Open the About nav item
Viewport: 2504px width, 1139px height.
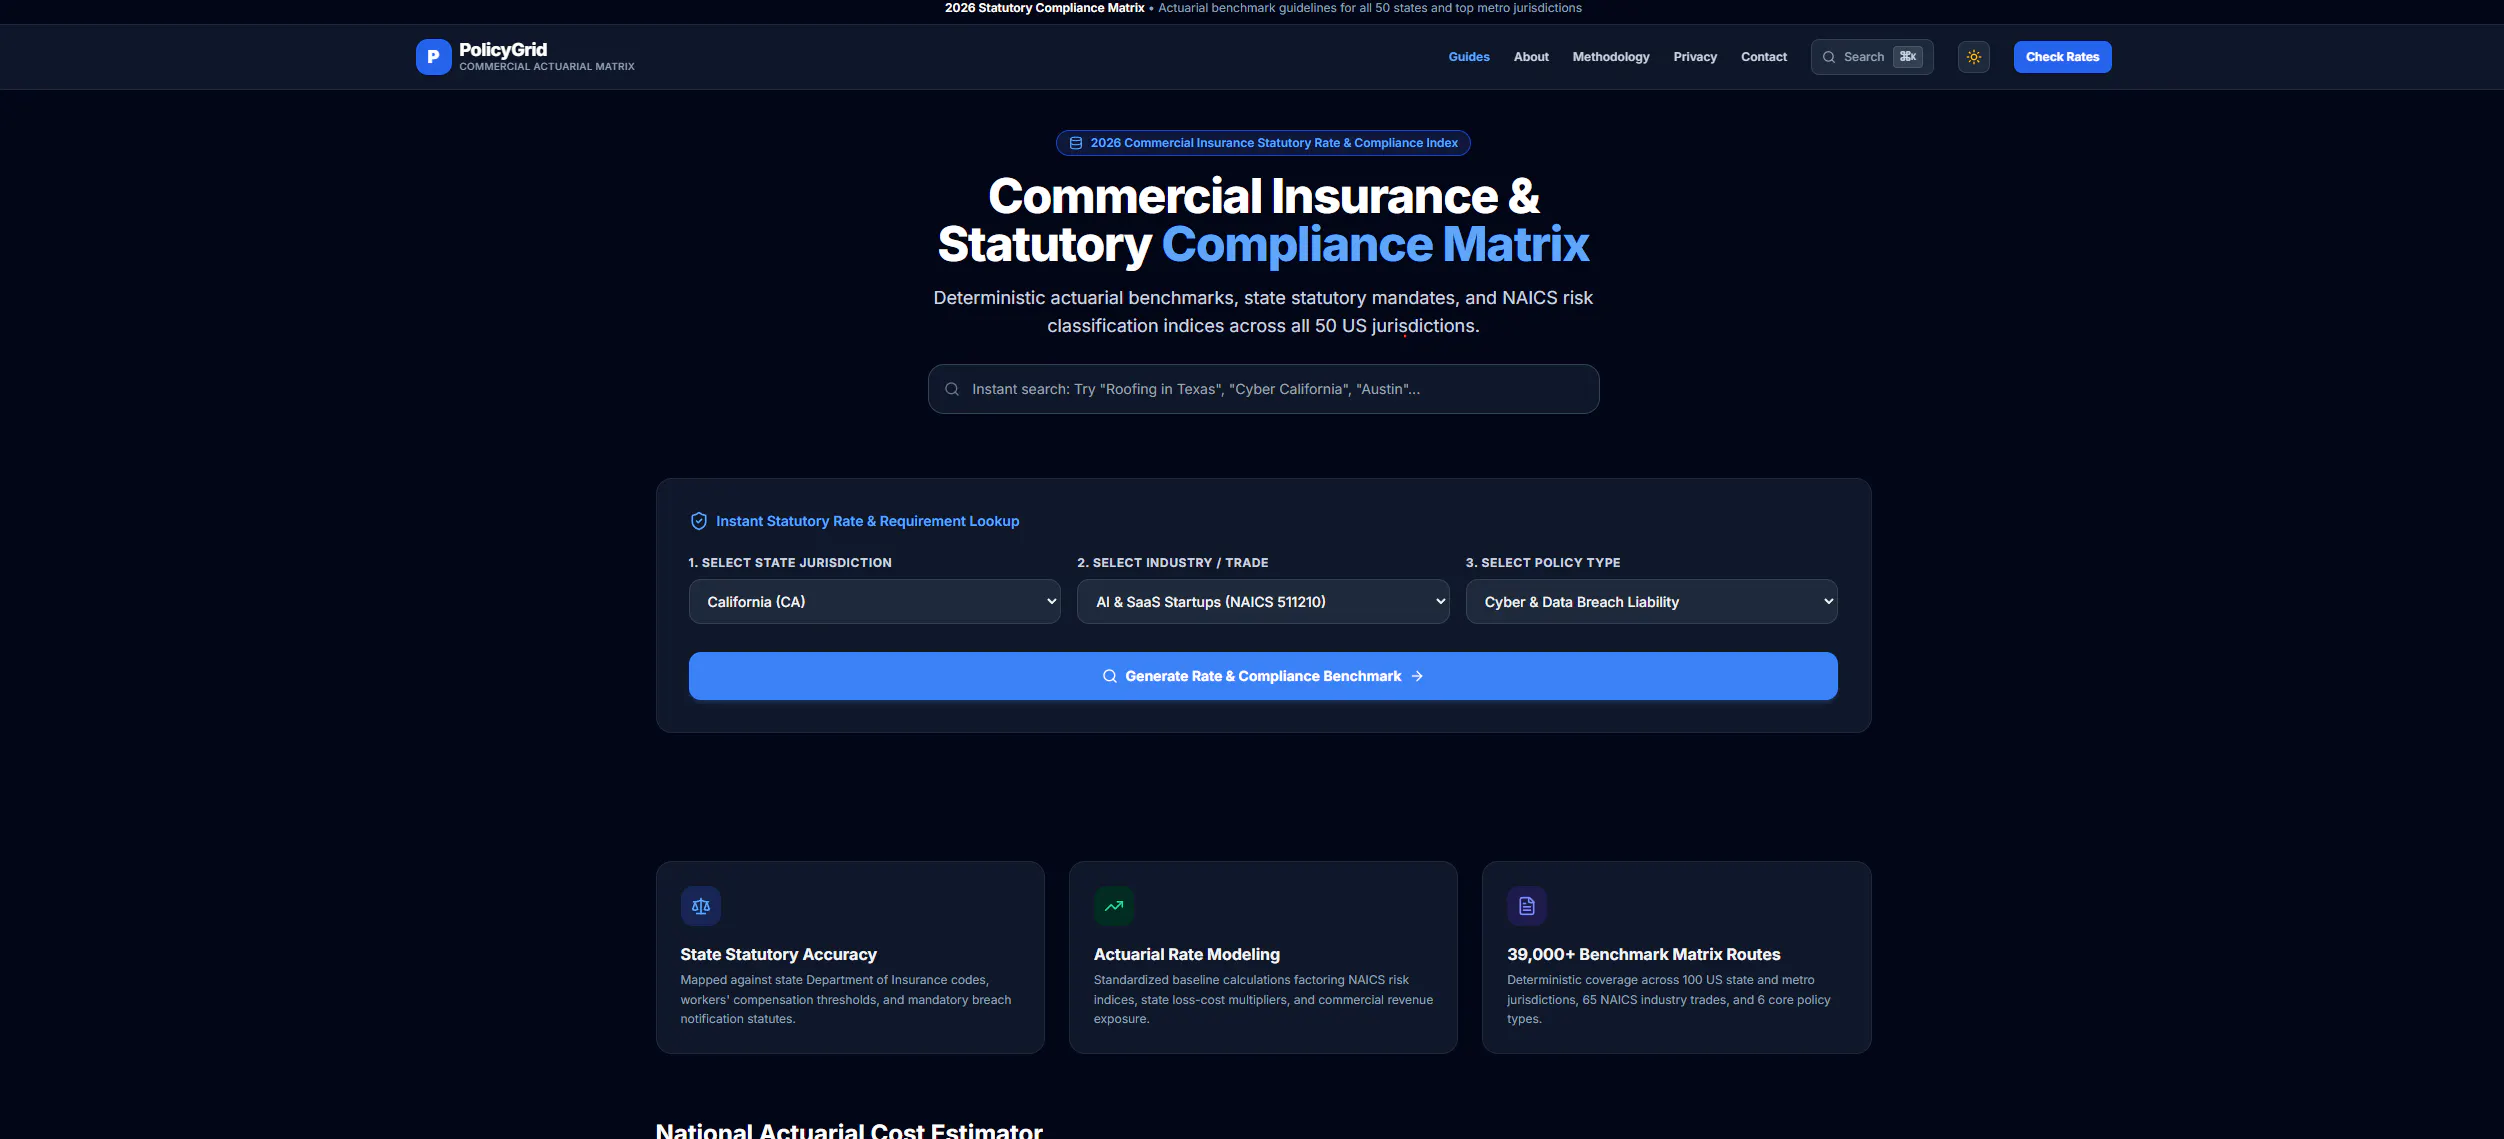pos(1531,57)
